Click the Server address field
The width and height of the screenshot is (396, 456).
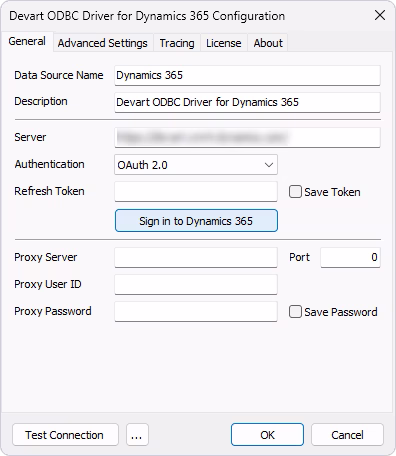(247, 137)
